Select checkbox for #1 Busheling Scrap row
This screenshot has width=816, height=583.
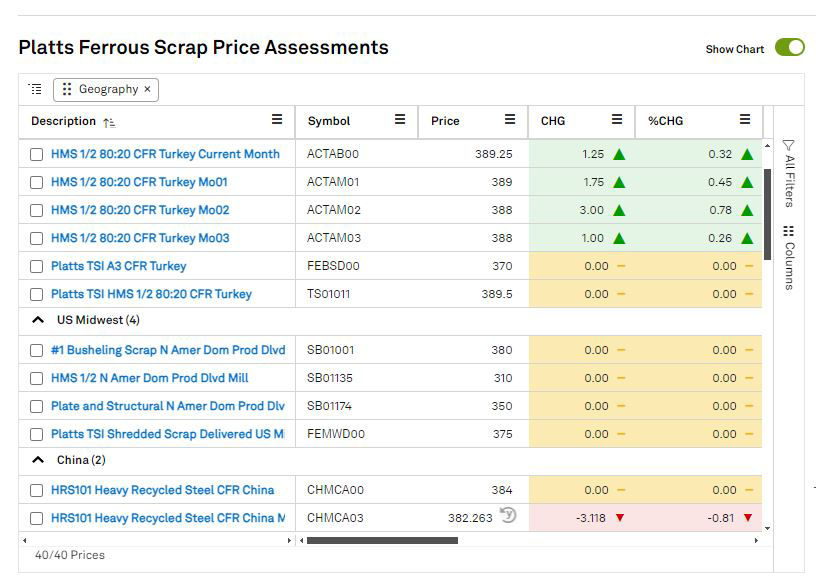37,351
